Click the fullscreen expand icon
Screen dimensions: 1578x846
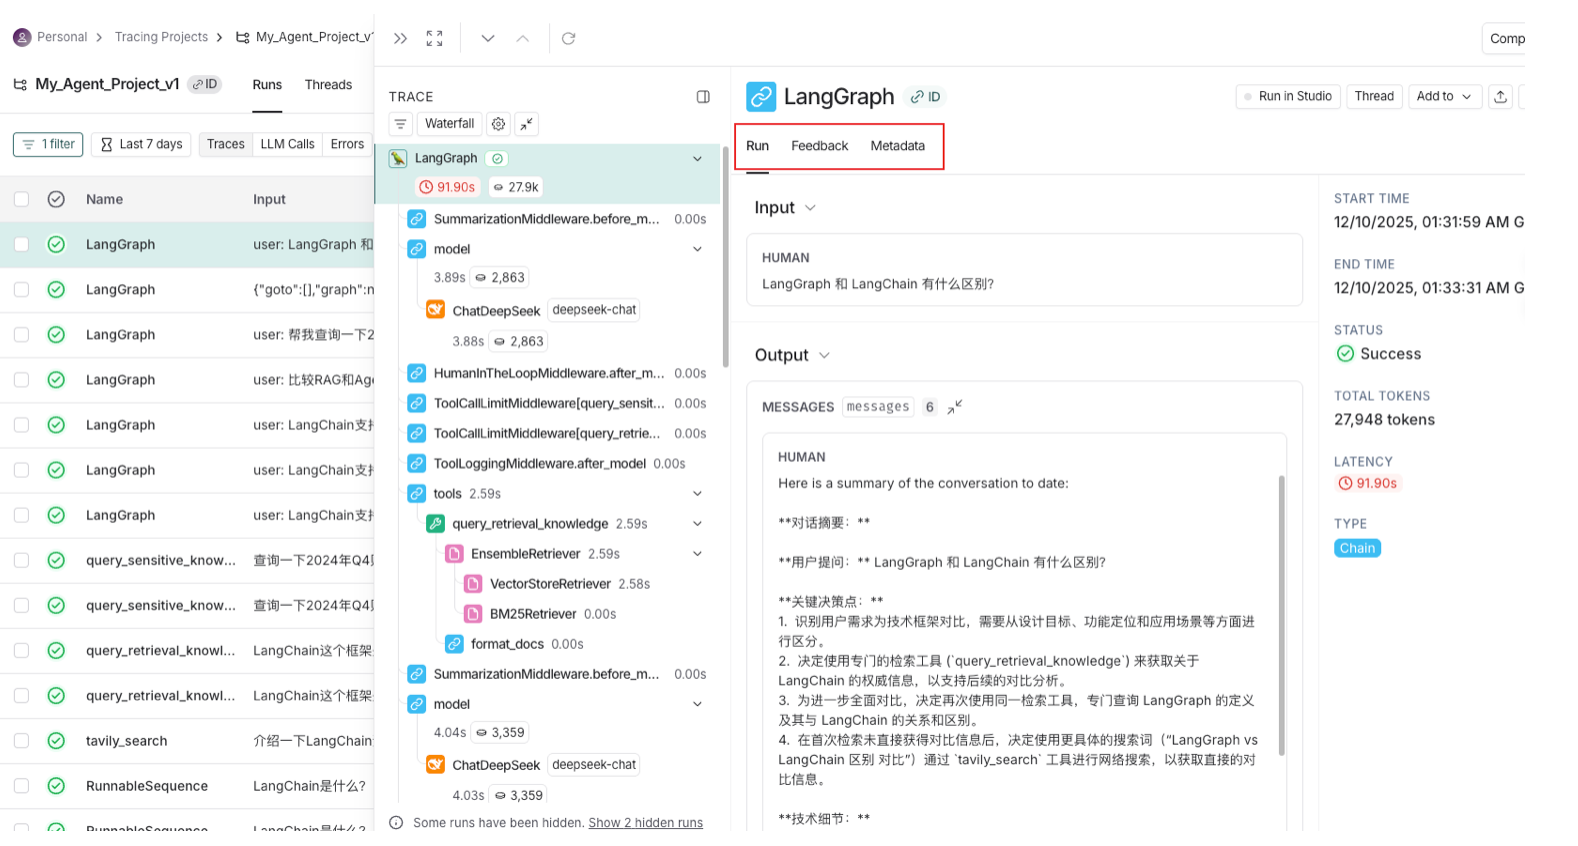point(434,38)
